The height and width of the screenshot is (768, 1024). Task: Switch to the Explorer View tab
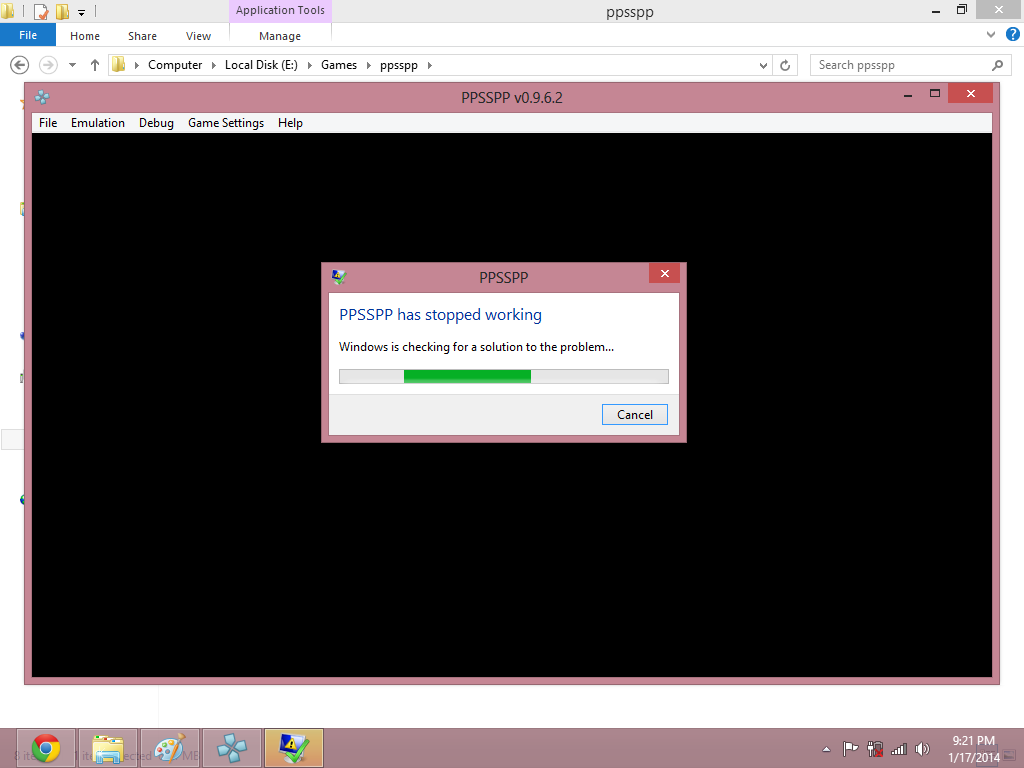(x=198, y=36)
